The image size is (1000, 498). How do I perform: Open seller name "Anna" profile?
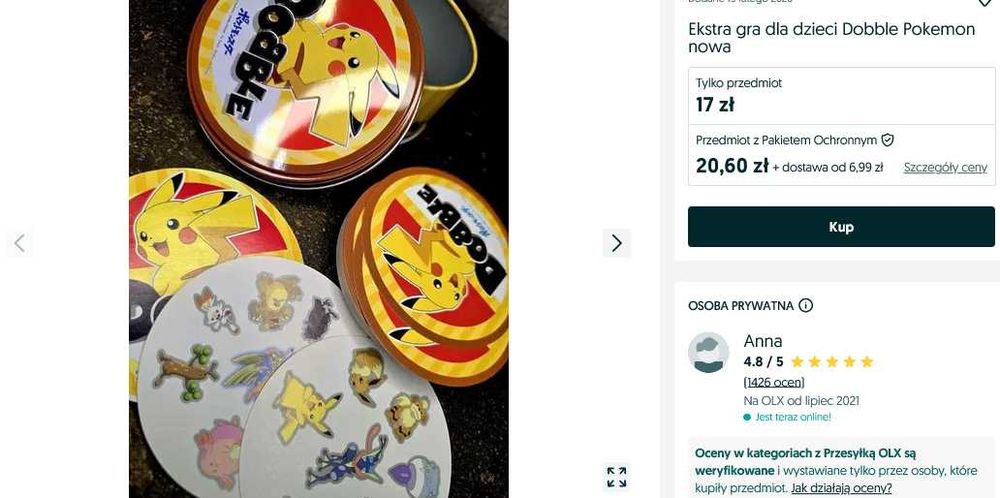(x=763, y=341)
